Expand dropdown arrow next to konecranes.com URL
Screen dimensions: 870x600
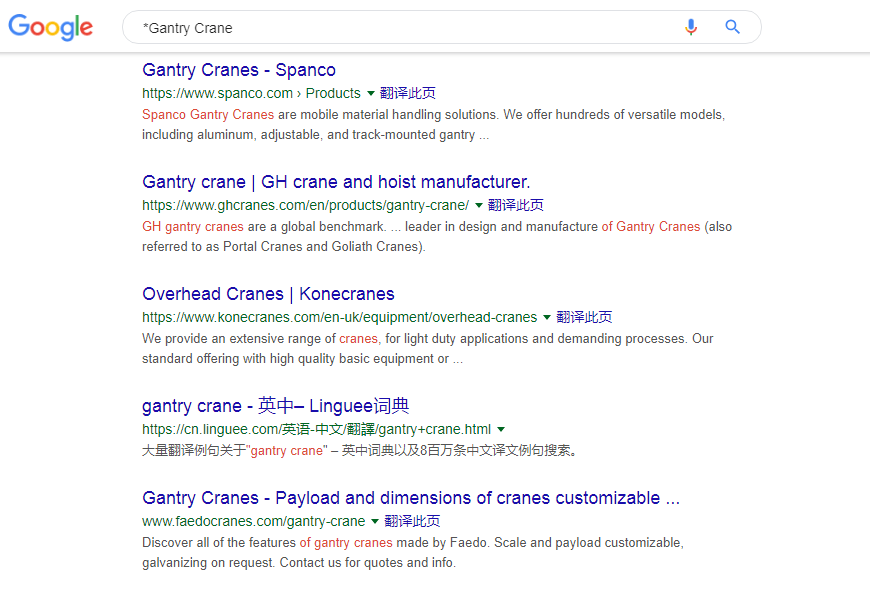pyautogui.click(x=547, y=317)
